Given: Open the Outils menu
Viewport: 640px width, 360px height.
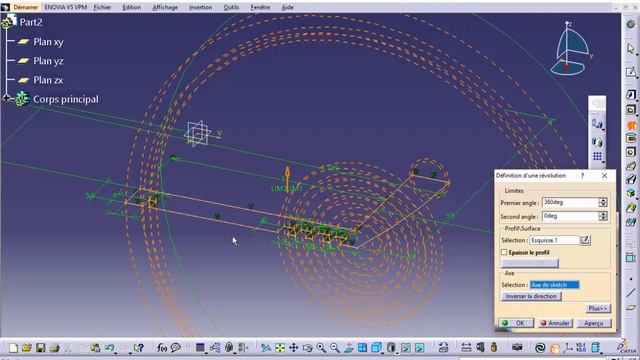Looking at the screenshot, I should point(231,7).
